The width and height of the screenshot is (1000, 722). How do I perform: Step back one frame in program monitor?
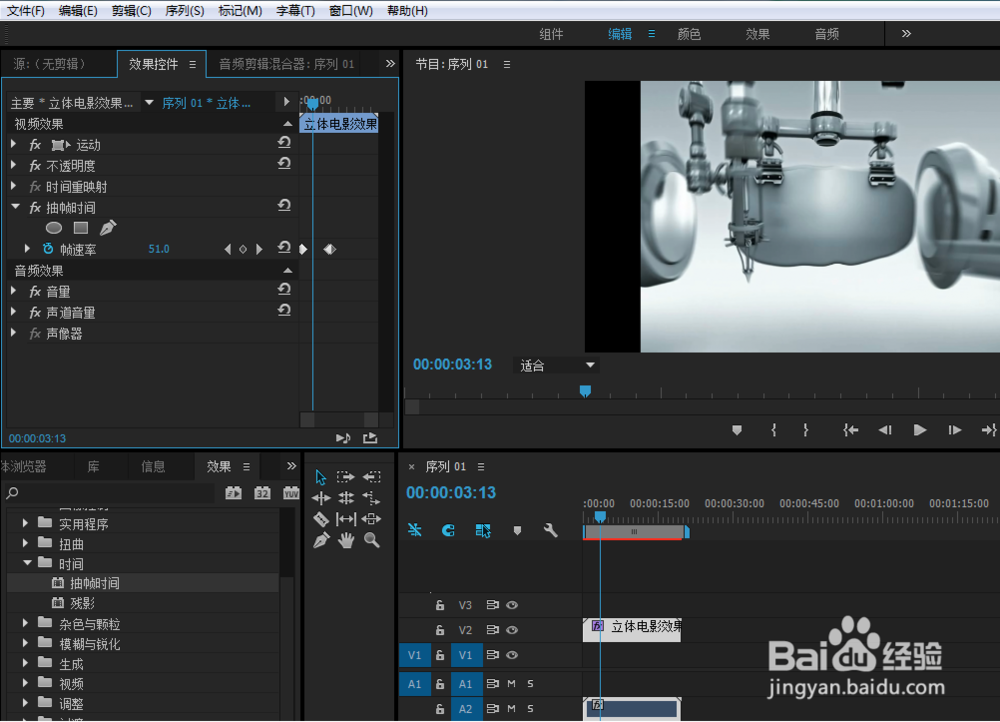(885, 430)
